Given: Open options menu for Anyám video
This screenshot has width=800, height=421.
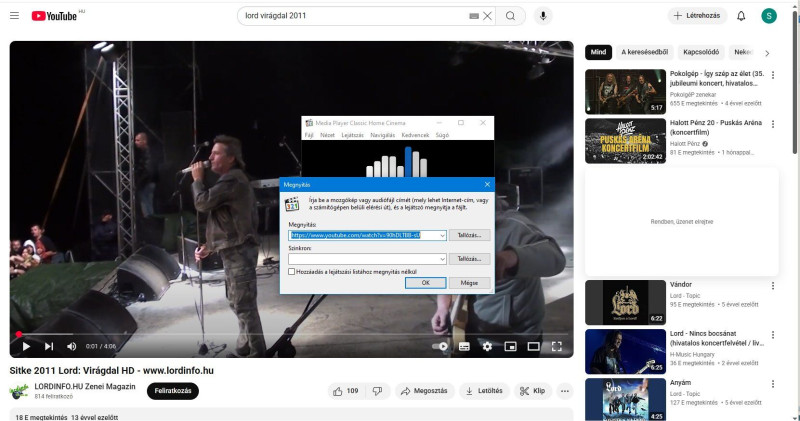Looking at the screenshot, I should (x=773, y=384).
